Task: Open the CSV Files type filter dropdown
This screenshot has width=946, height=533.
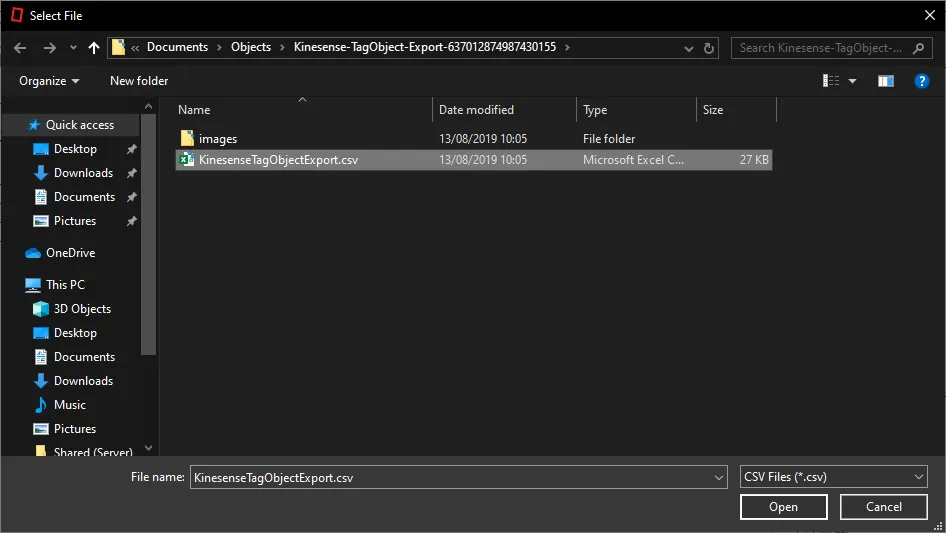Action: coord(833,477)
